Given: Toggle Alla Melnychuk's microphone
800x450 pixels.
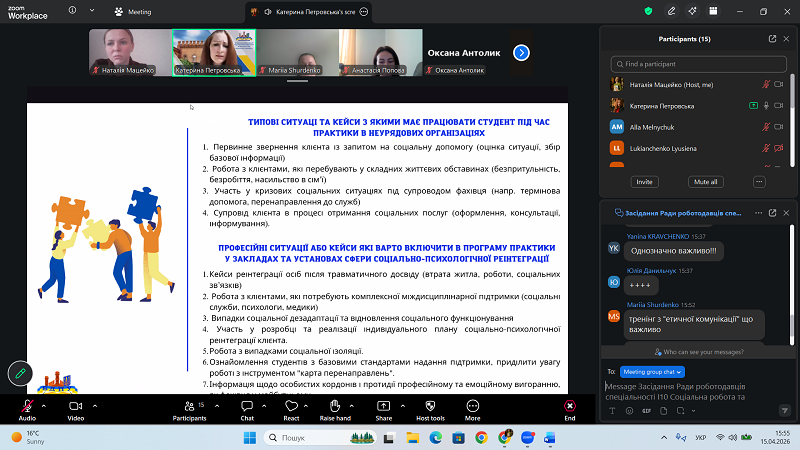Looking at the screenshot, I should [x=766, y=127].
